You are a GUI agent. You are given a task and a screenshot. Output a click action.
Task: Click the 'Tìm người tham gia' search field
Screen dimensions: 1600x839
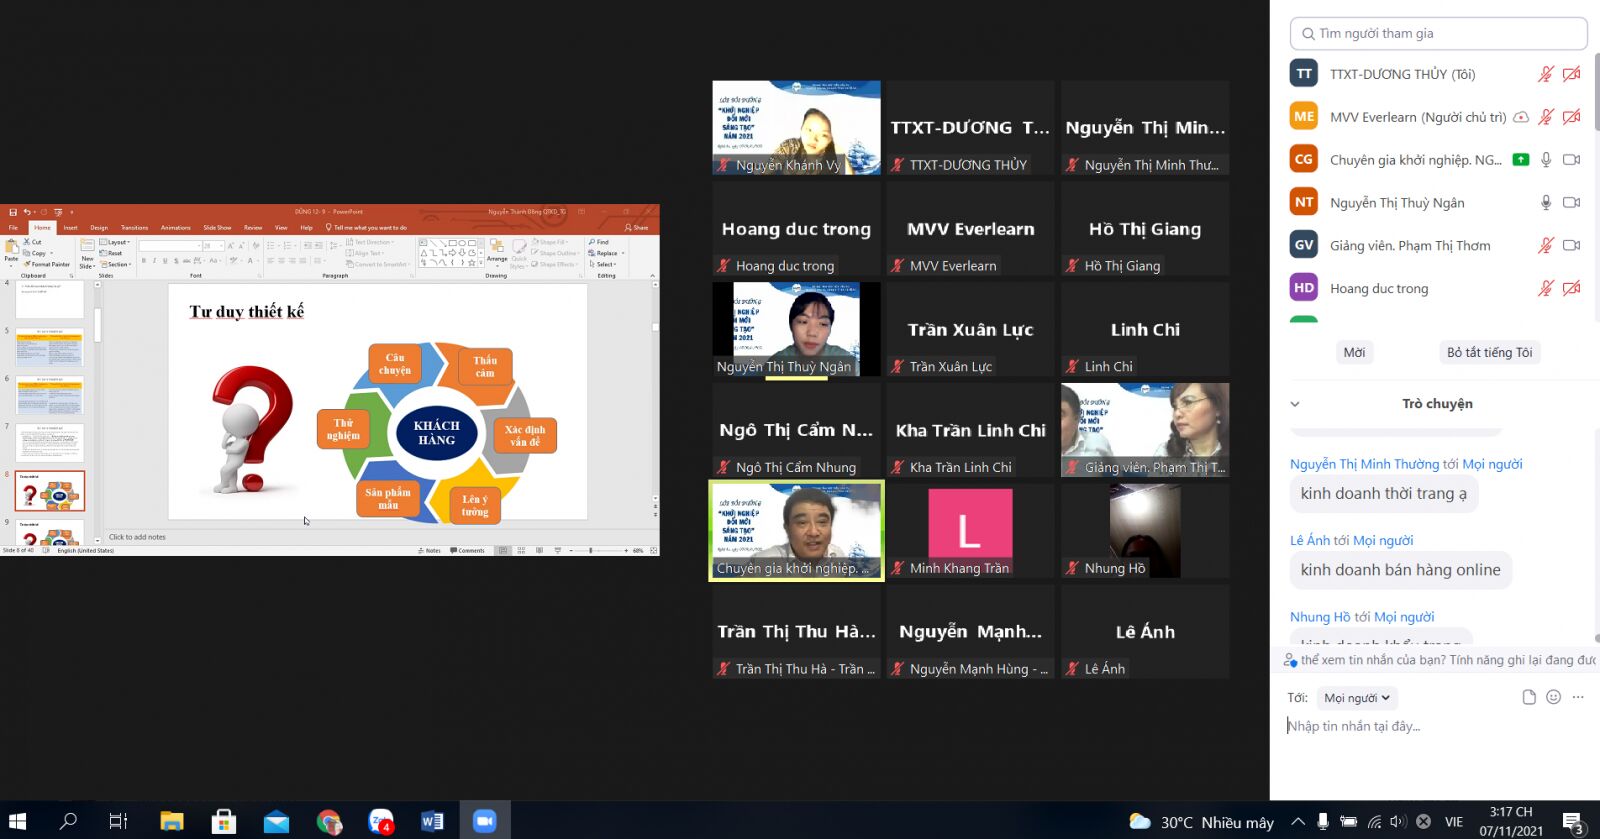(x=1438, y=33)
